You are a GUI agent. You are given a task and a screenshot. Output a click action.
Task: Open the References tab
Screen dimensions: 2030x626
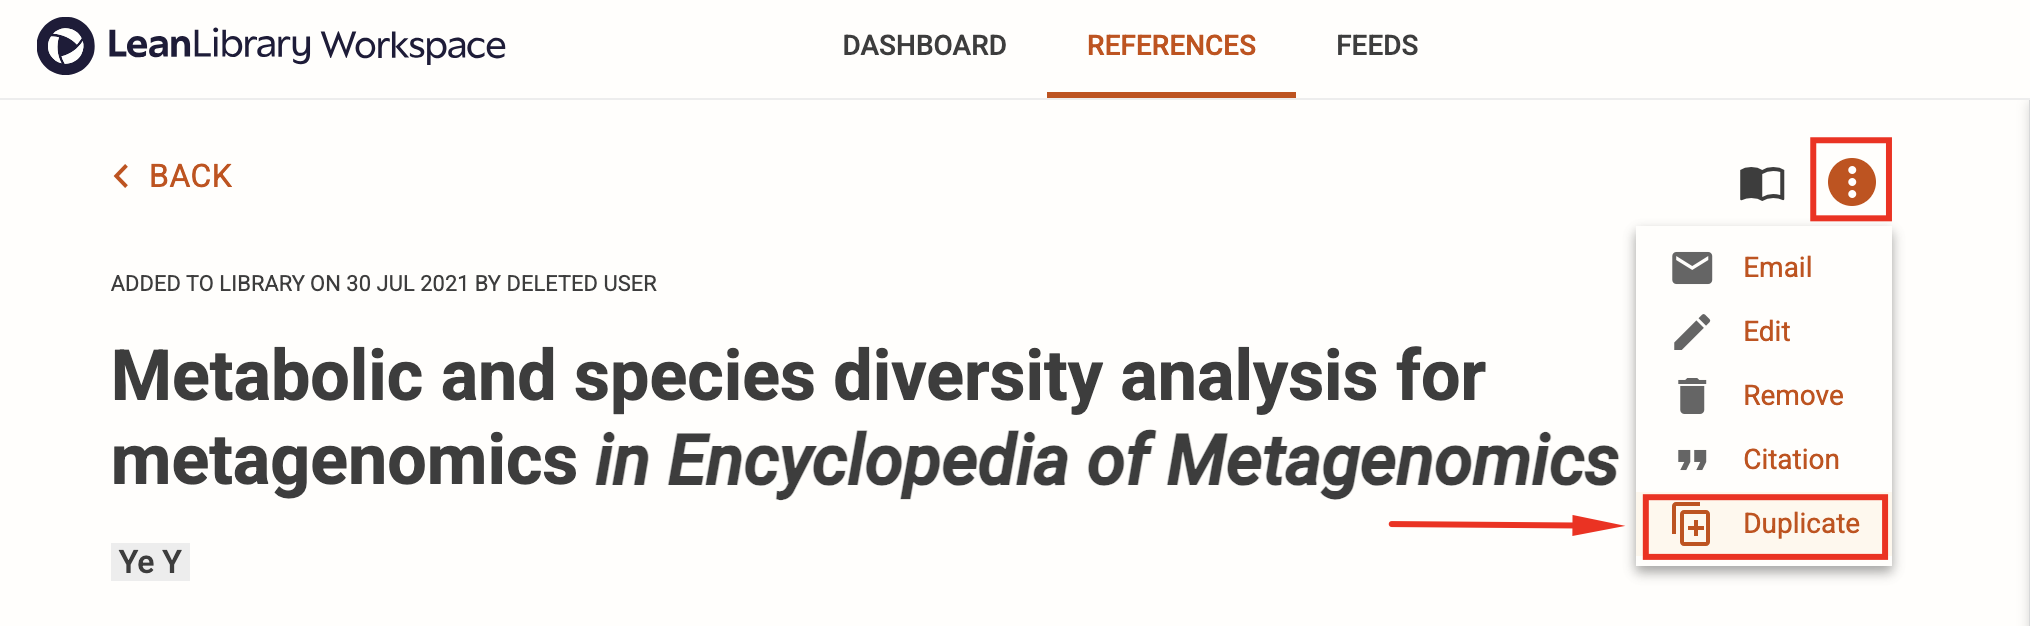1171,46
